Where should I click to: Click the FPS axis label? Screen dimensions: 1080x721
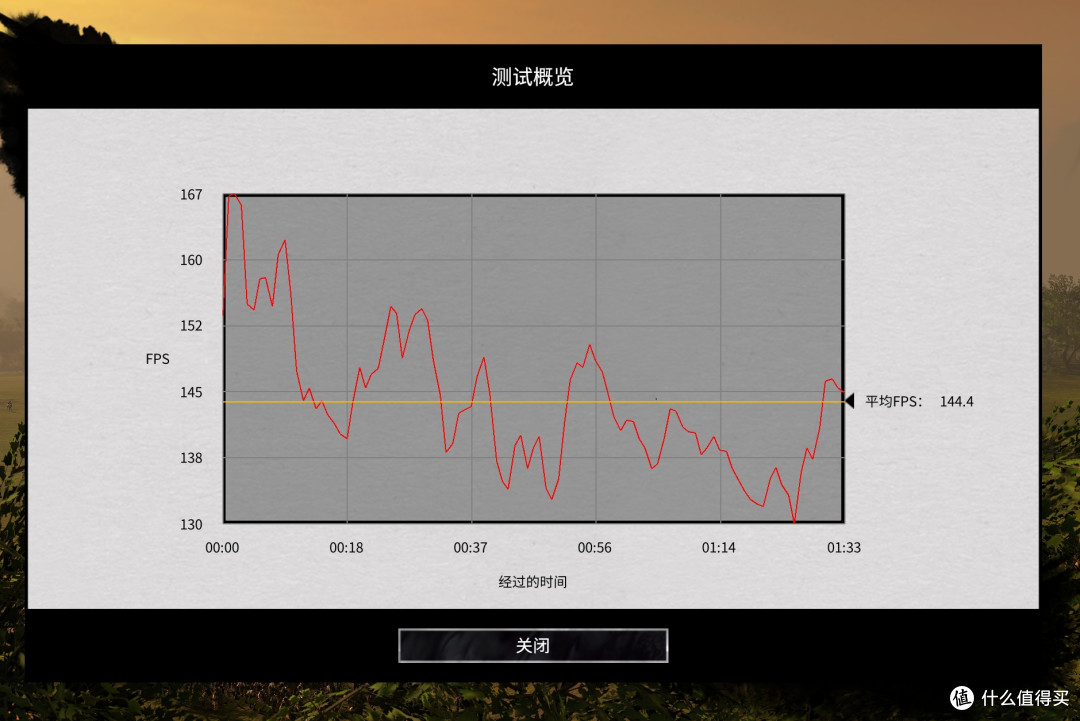pyautogui.click(x=157, y=359)
